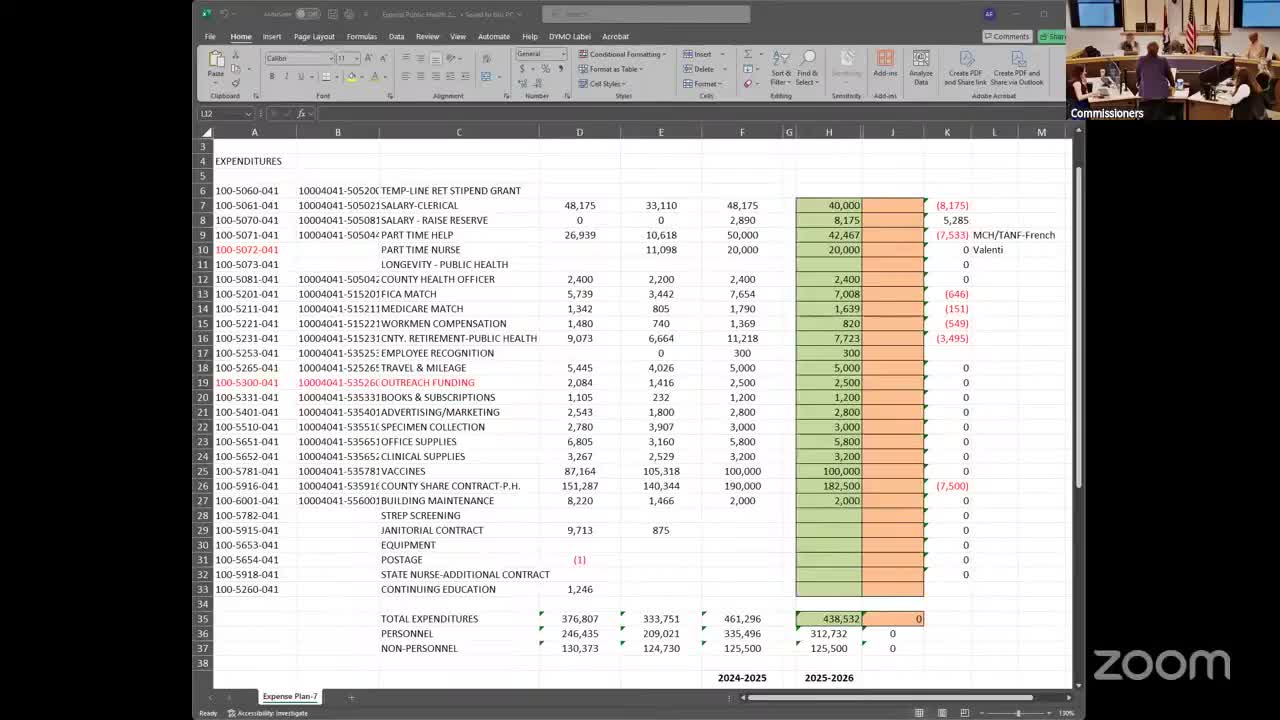Click the vertical scrollbar

coord(1077,327)
